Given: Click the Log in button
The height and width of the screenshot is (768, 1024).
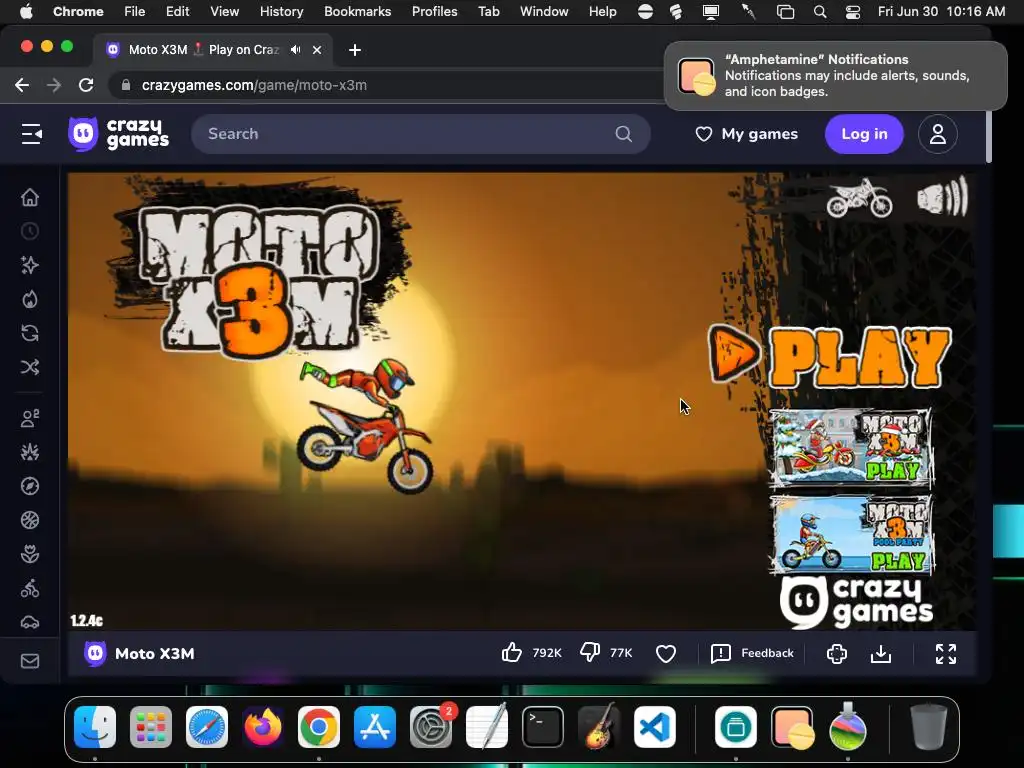Looking at the screenshot, I should tap(864, 134).
